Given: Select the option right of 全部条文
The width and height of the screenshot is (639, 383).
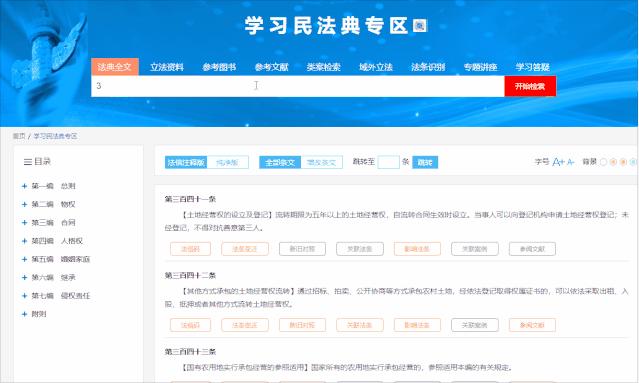Looking at the screenshot, I should tap(321, 162).
